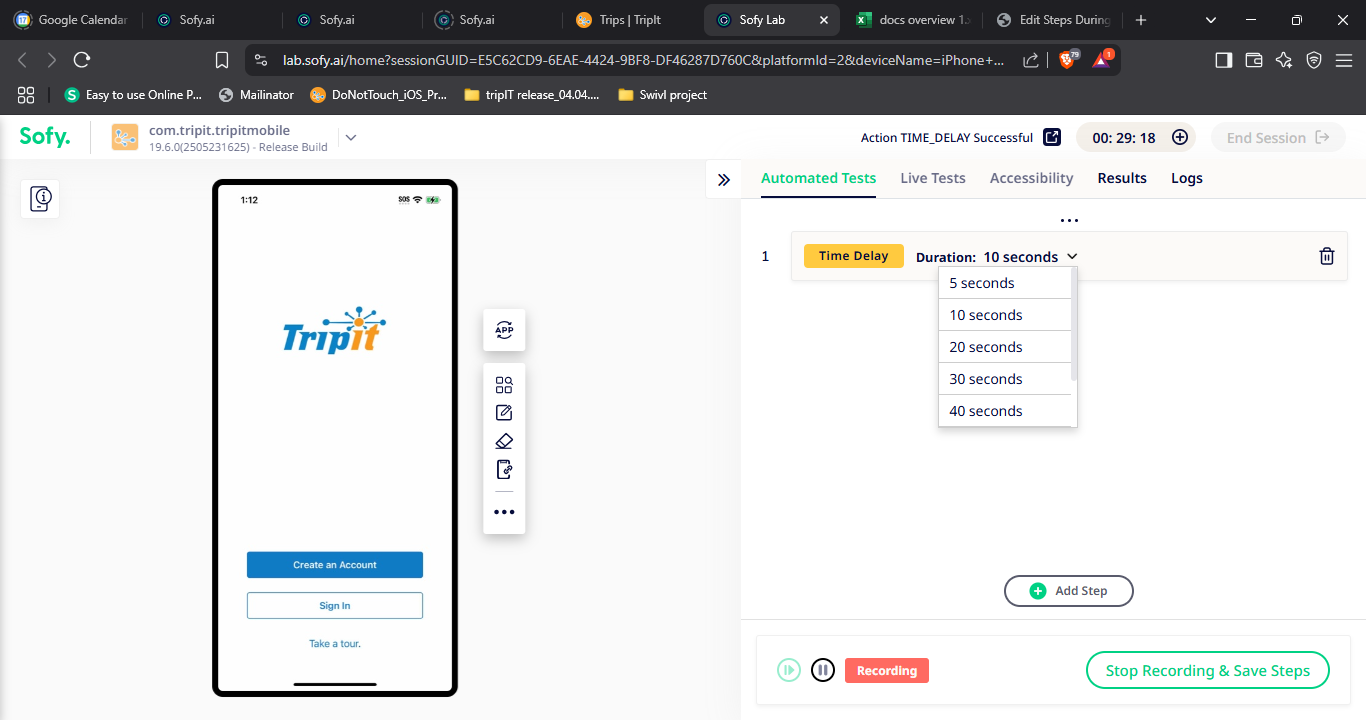Click the plus icon to extend session time
This screenshot has height=720, width=1366.
tap(1180, 138)
